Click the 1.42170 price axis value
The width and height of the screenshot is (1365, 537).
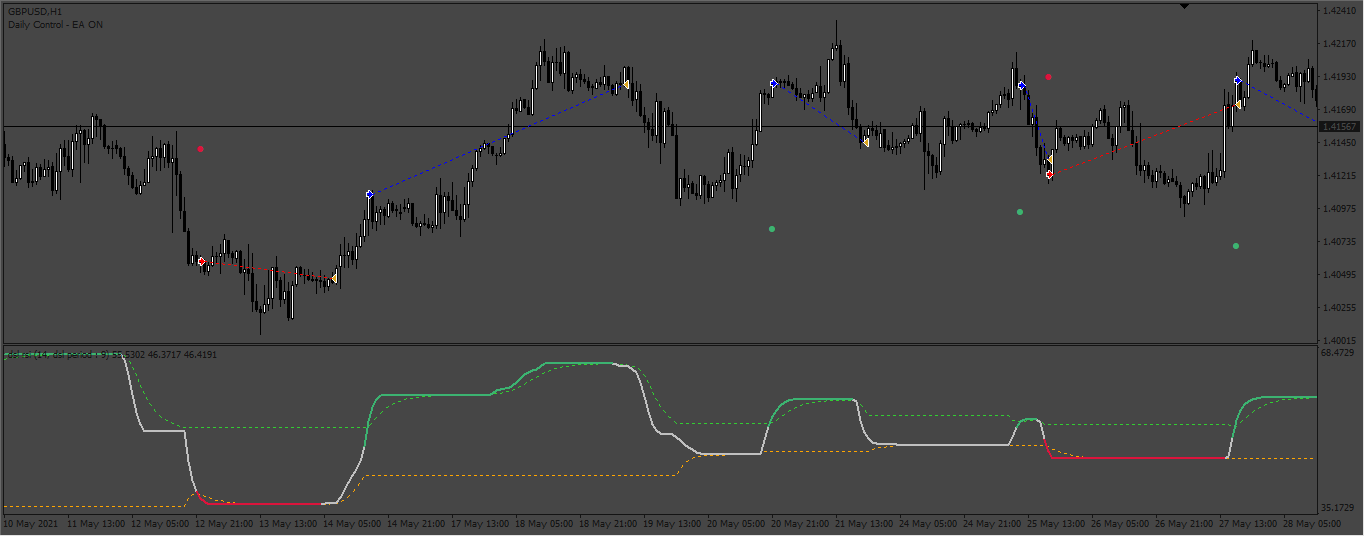(x=1339, y=44)
